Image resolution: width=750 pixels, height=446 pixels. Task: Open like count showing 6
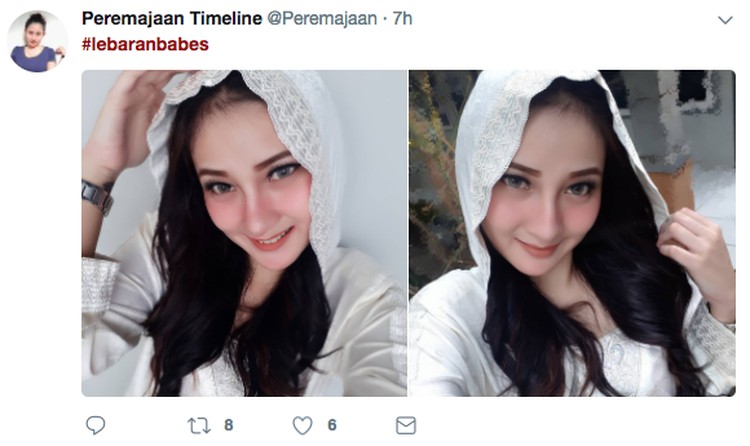pos(332,425)
